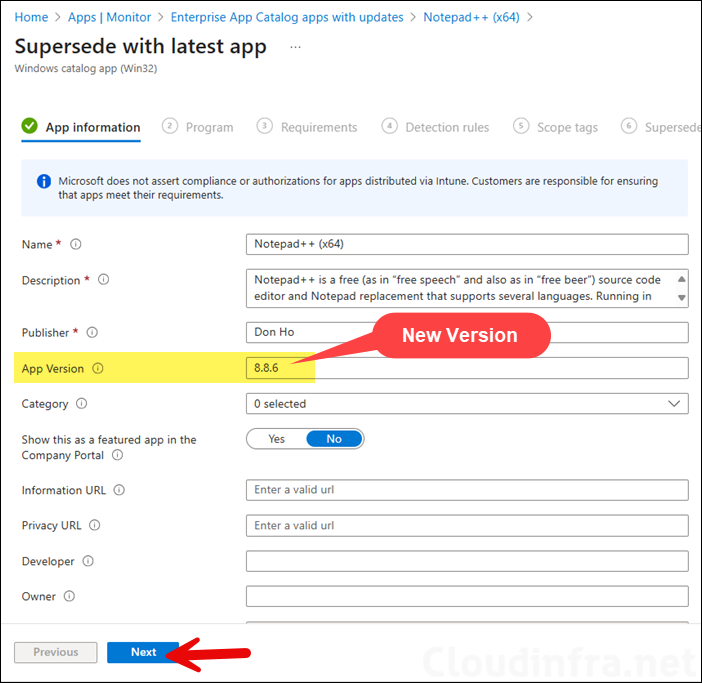
Task: Click the Developer info icon
Action: [x=88, y=562]
